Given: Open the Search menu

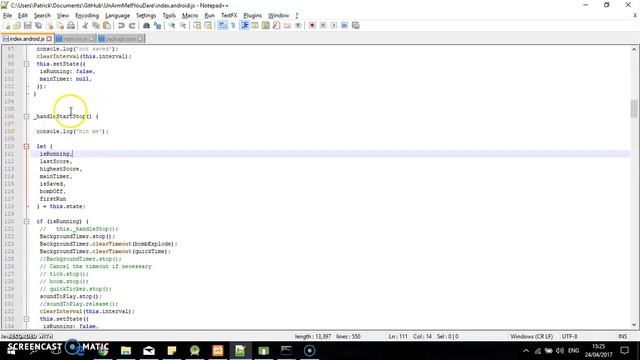Looking at the screenshot, I should (42, 16).
